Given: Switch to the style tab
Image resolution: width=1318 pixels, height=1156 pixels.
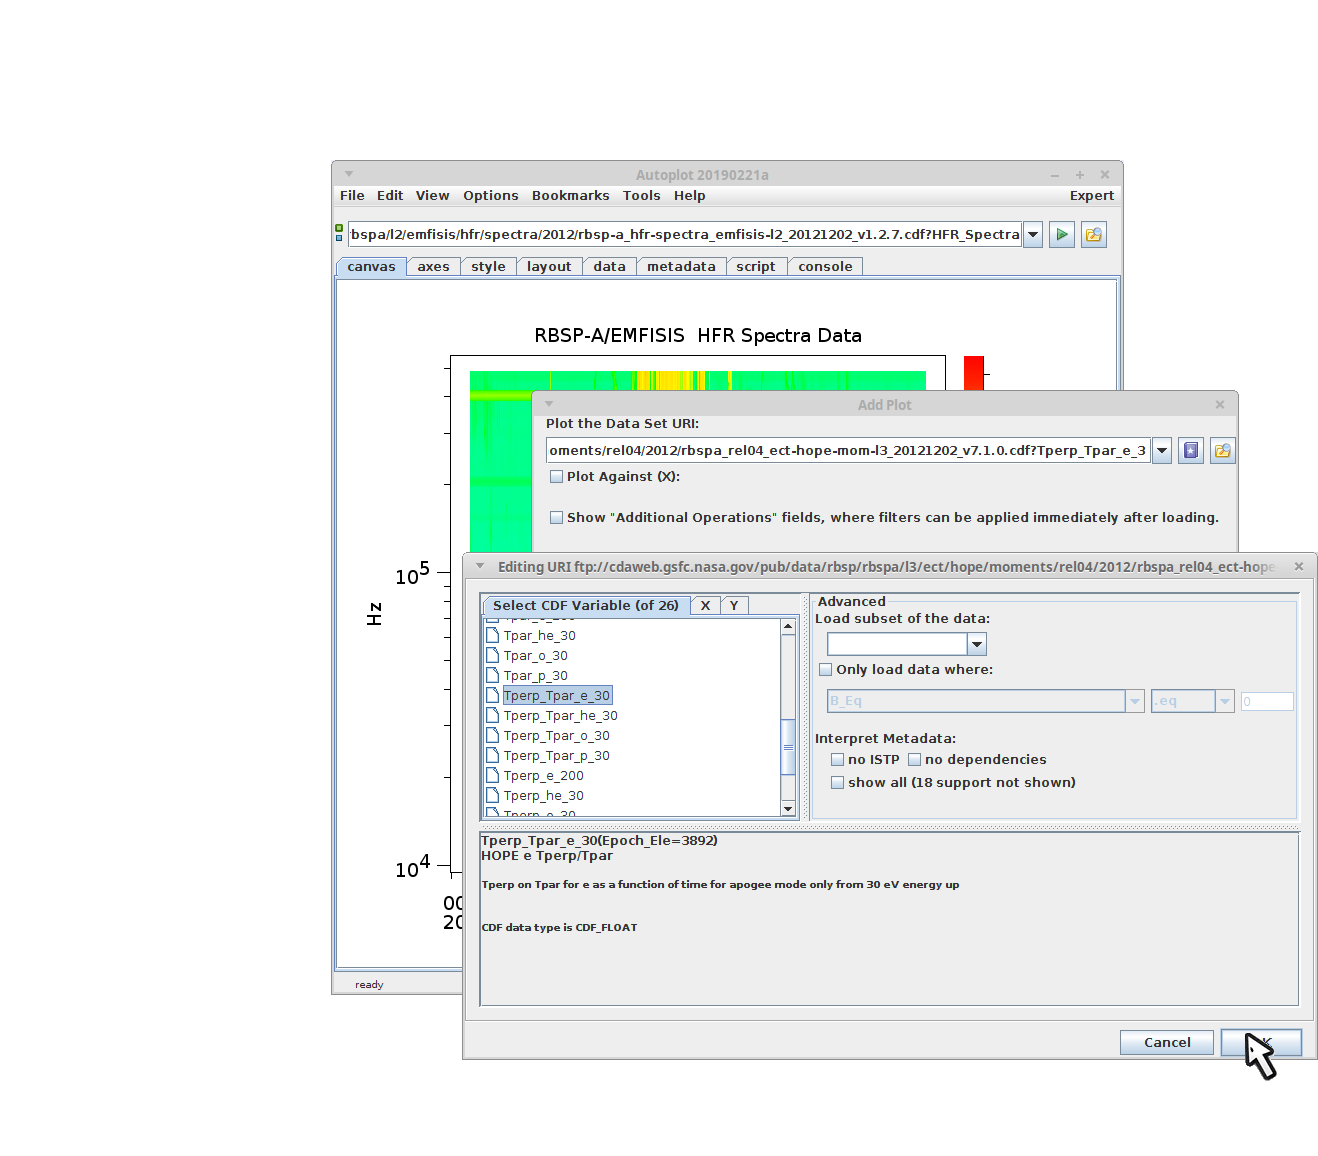Looking at the screenshot, I should [488, 267].
